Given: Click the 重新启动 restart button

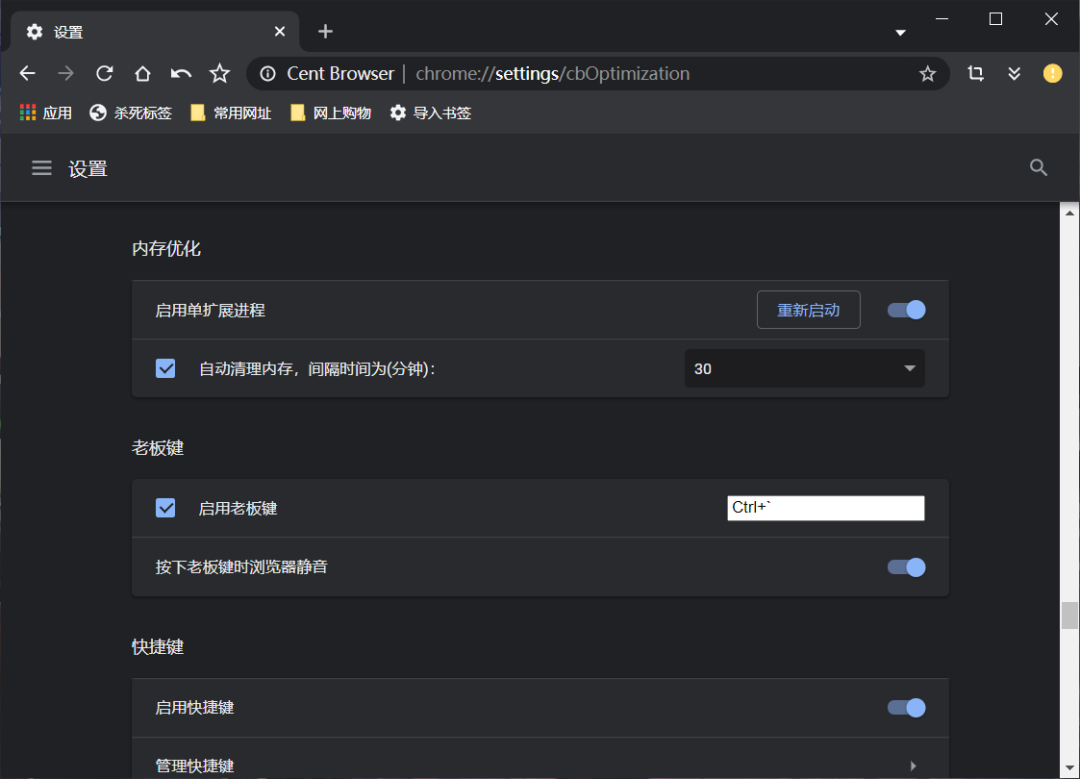Looking at the screenshot, I should [x=808, y=309].
